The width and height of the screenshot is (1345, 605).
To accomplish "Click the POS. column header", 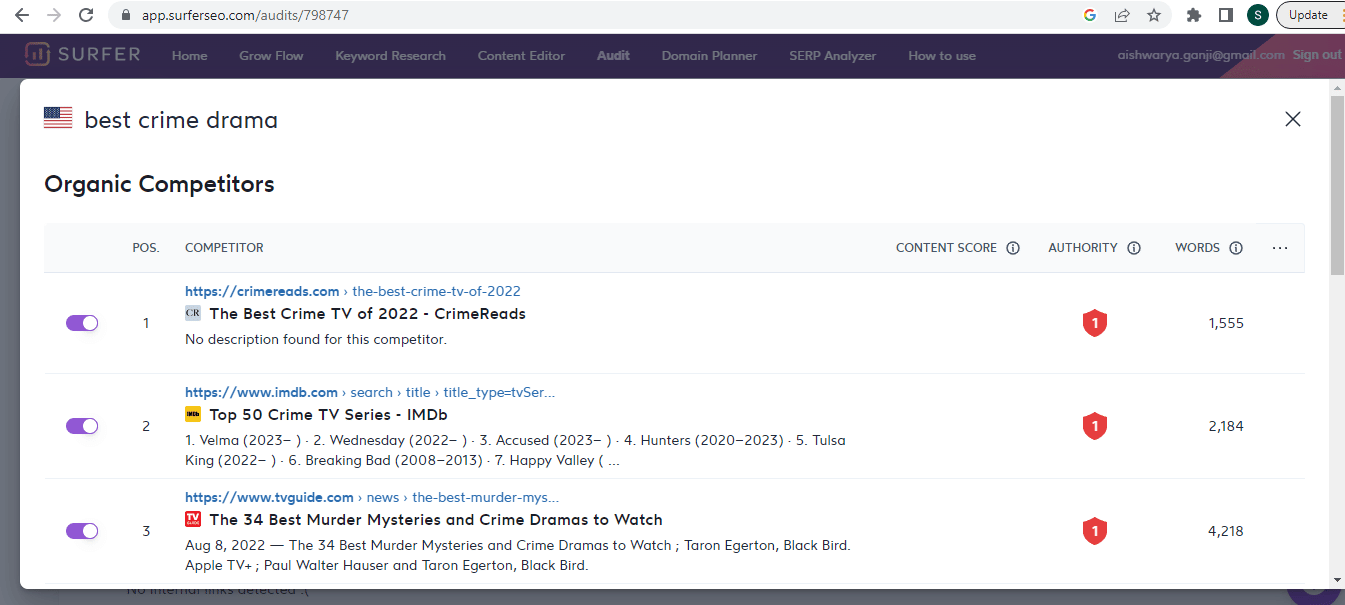I will 146,248.
